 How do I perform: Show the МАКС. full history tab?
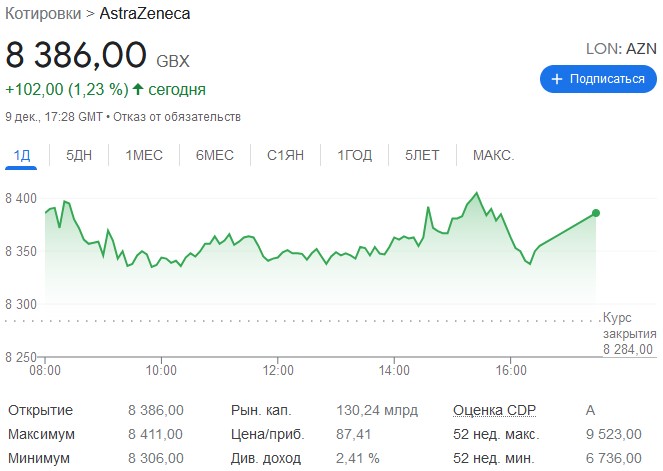click(x=493, y=156)
